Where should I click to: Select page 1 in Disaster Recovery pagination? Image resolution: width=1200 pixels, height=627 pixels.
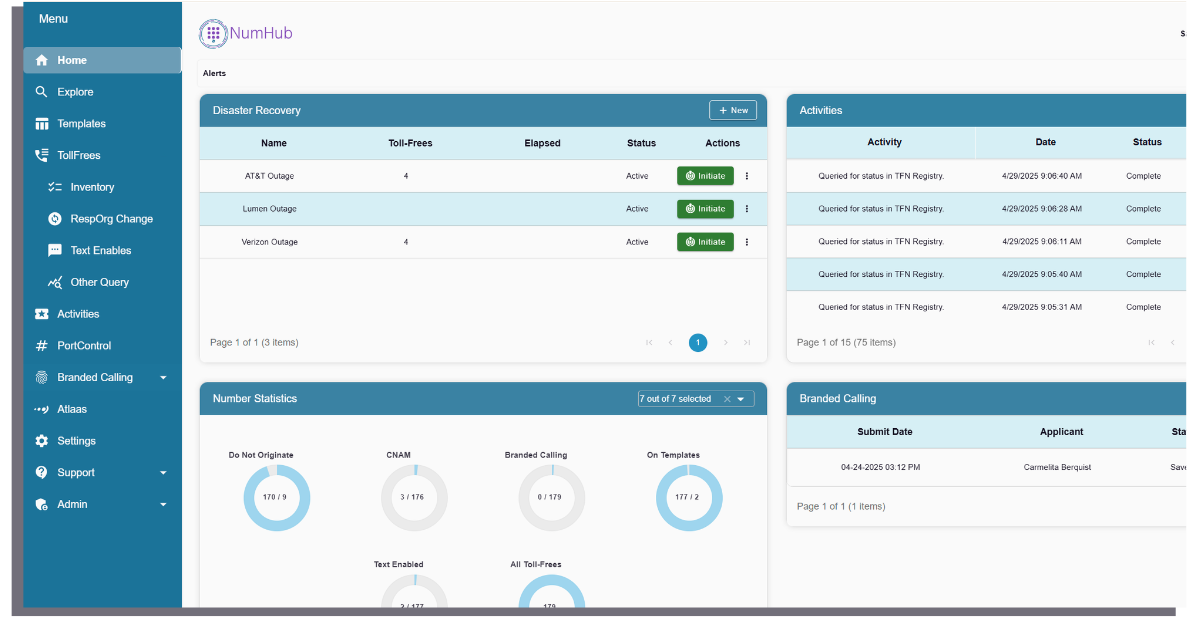(698, 342)
